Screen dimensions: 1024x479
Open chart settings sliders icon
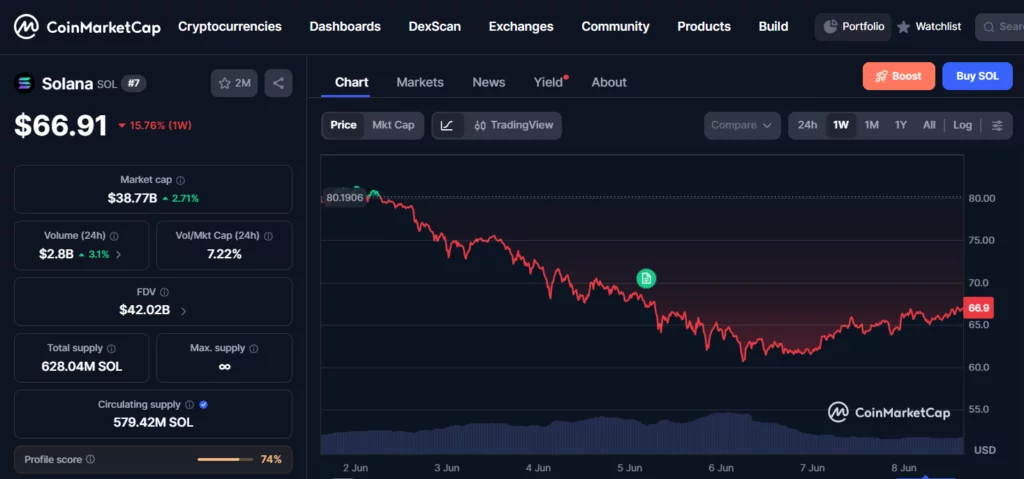997,125
